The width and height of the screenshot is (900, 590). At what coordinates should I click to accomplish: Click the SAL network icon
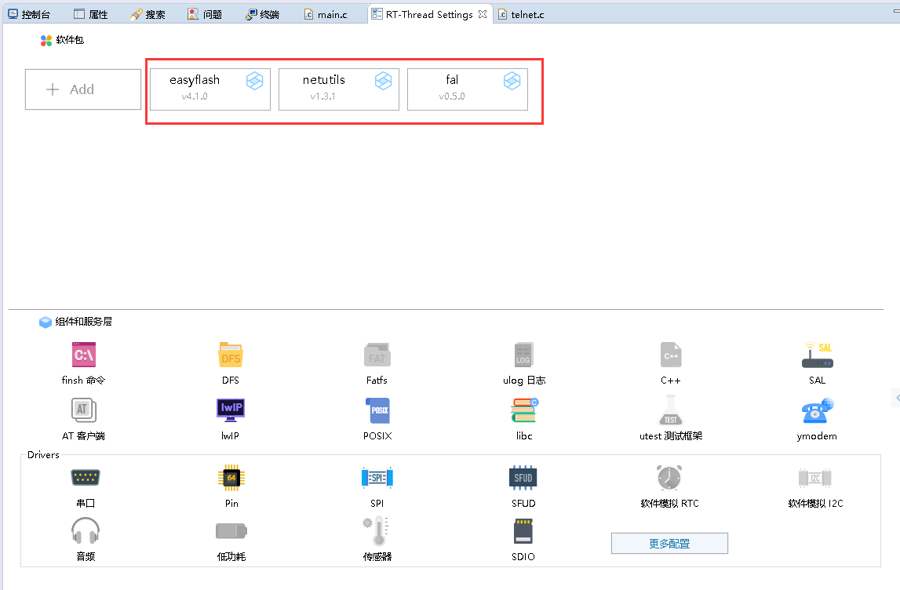(817, 355)
